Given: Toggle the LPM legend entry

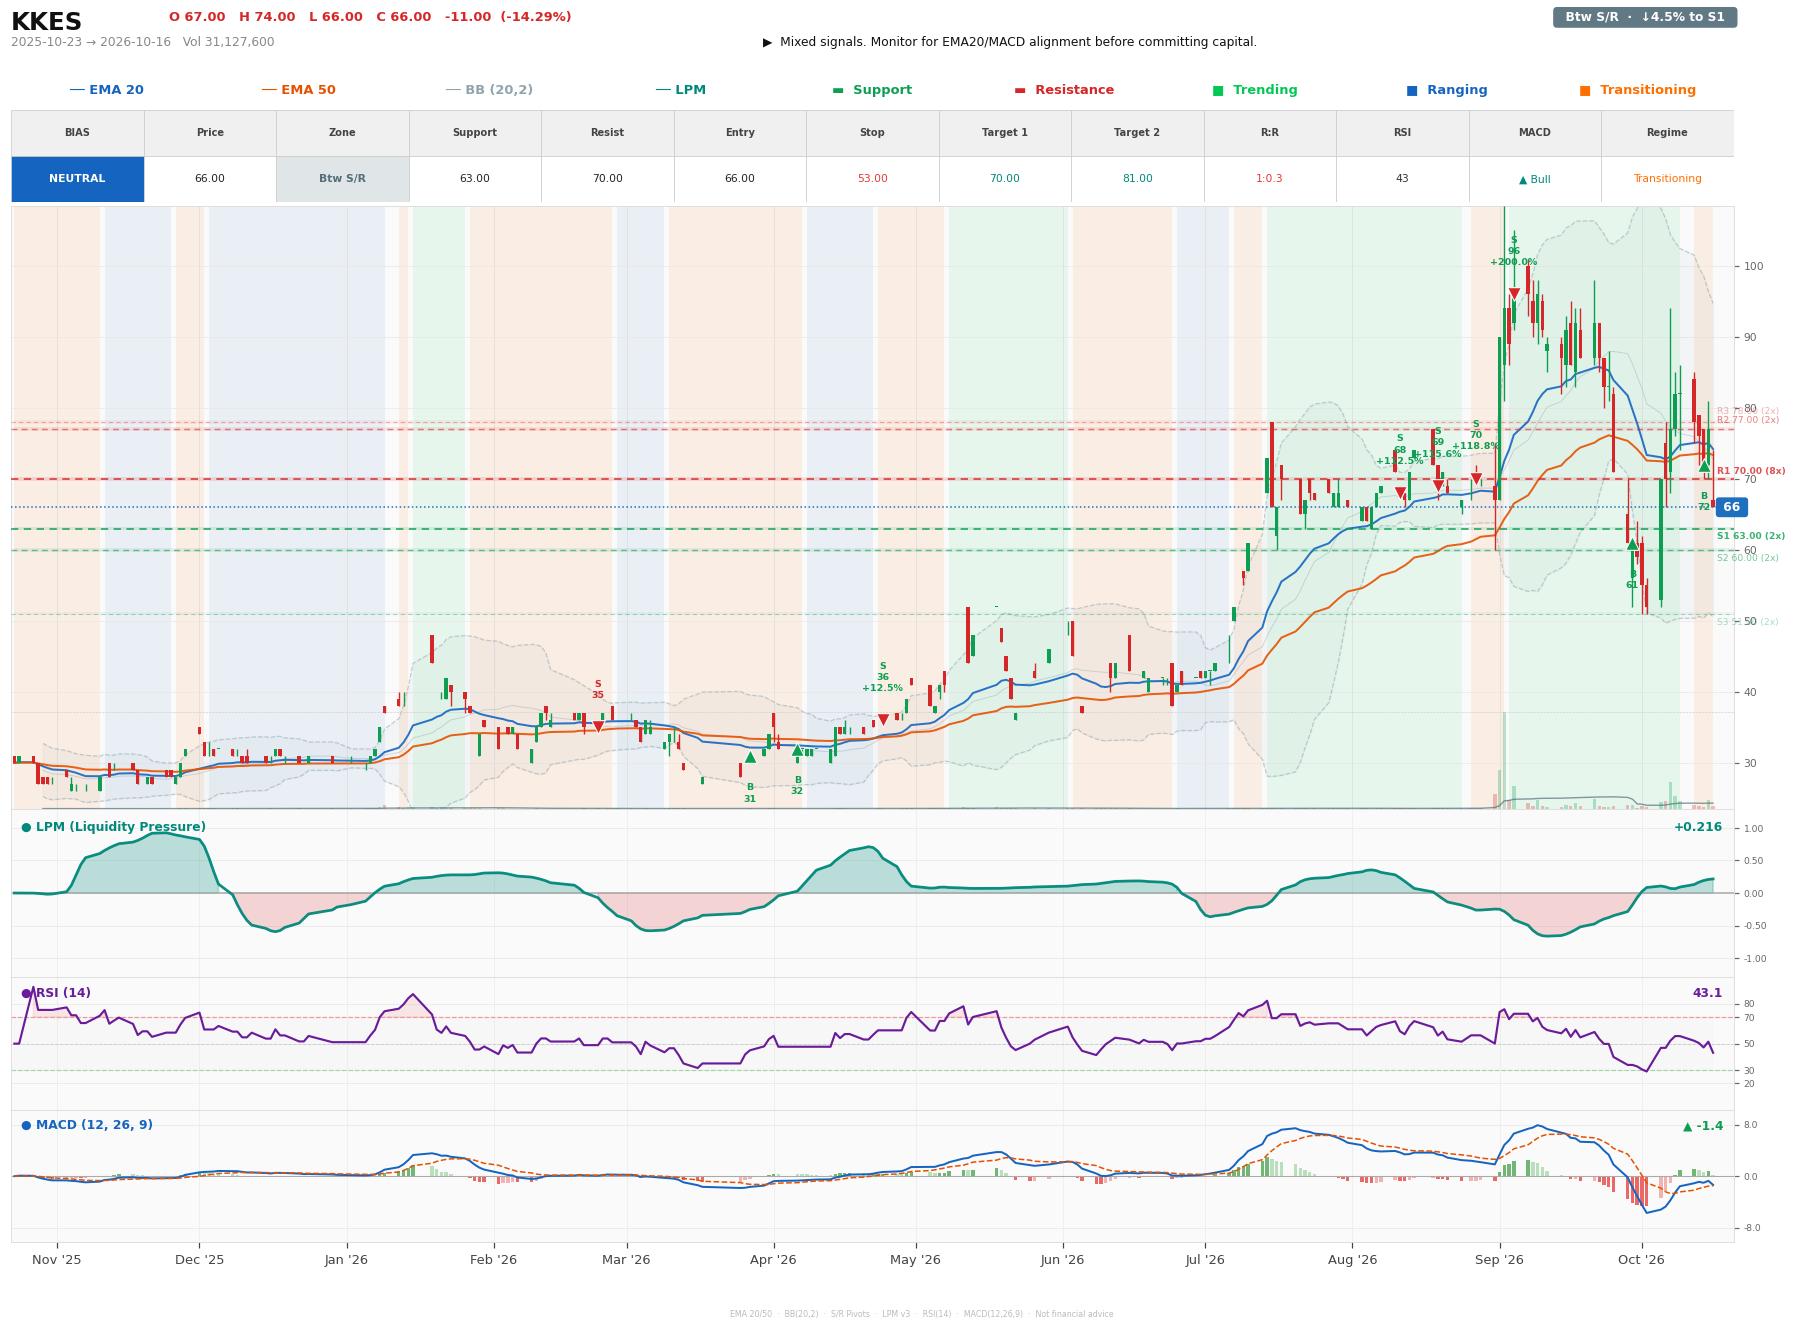Looking at the screenshot, I should [x=681, y=90].
